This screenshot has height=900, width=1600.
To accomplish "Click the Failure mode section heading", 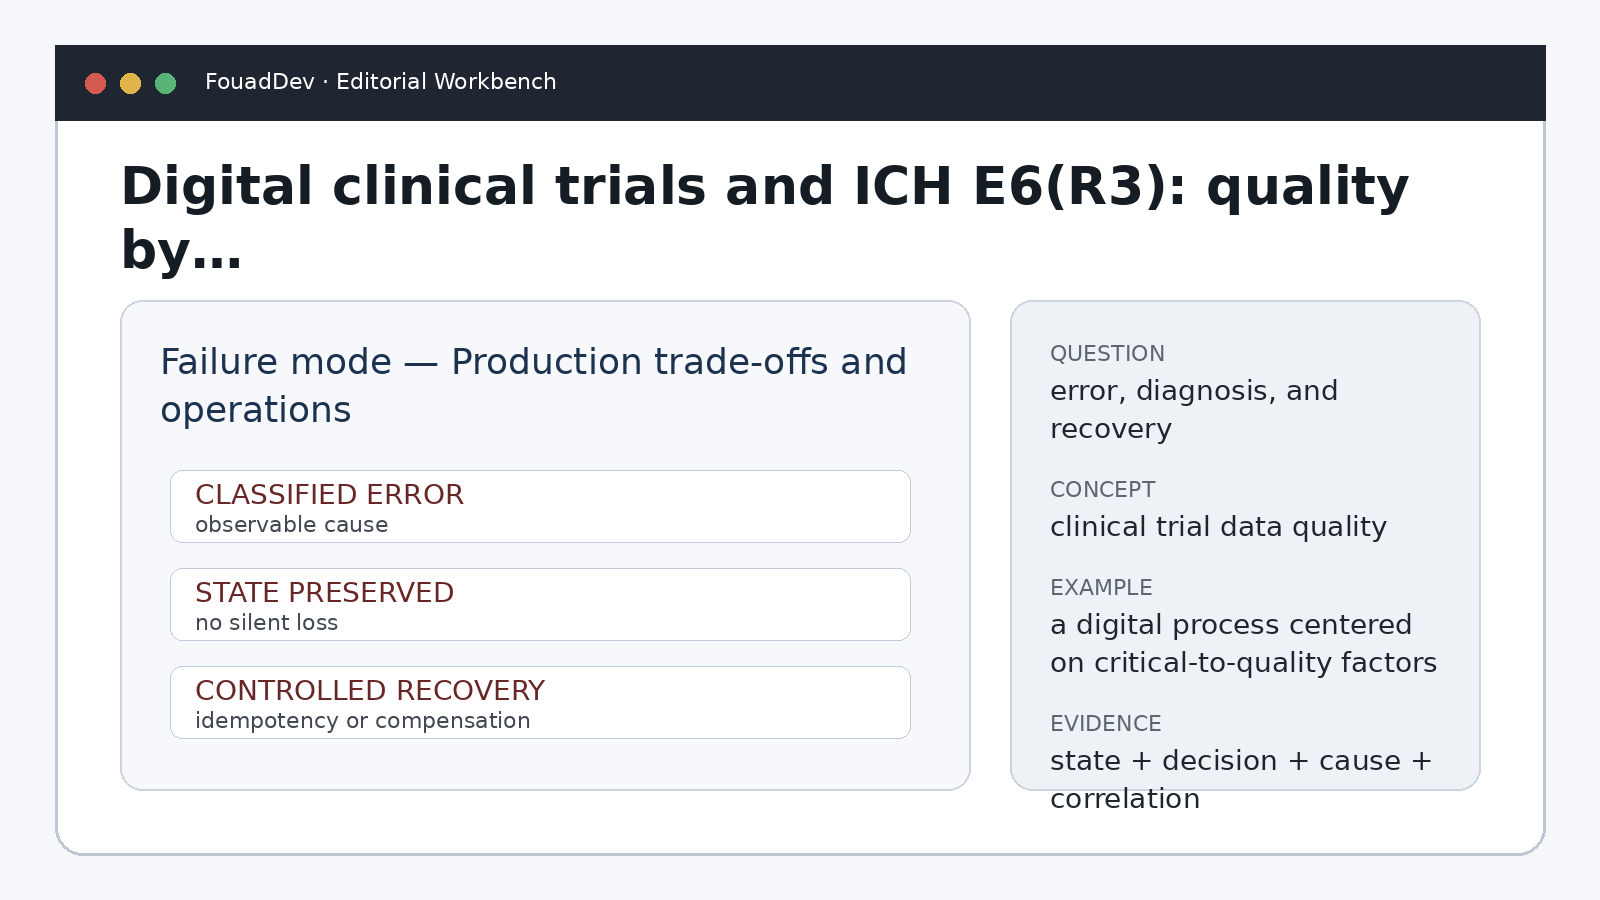I will [534, 386].
